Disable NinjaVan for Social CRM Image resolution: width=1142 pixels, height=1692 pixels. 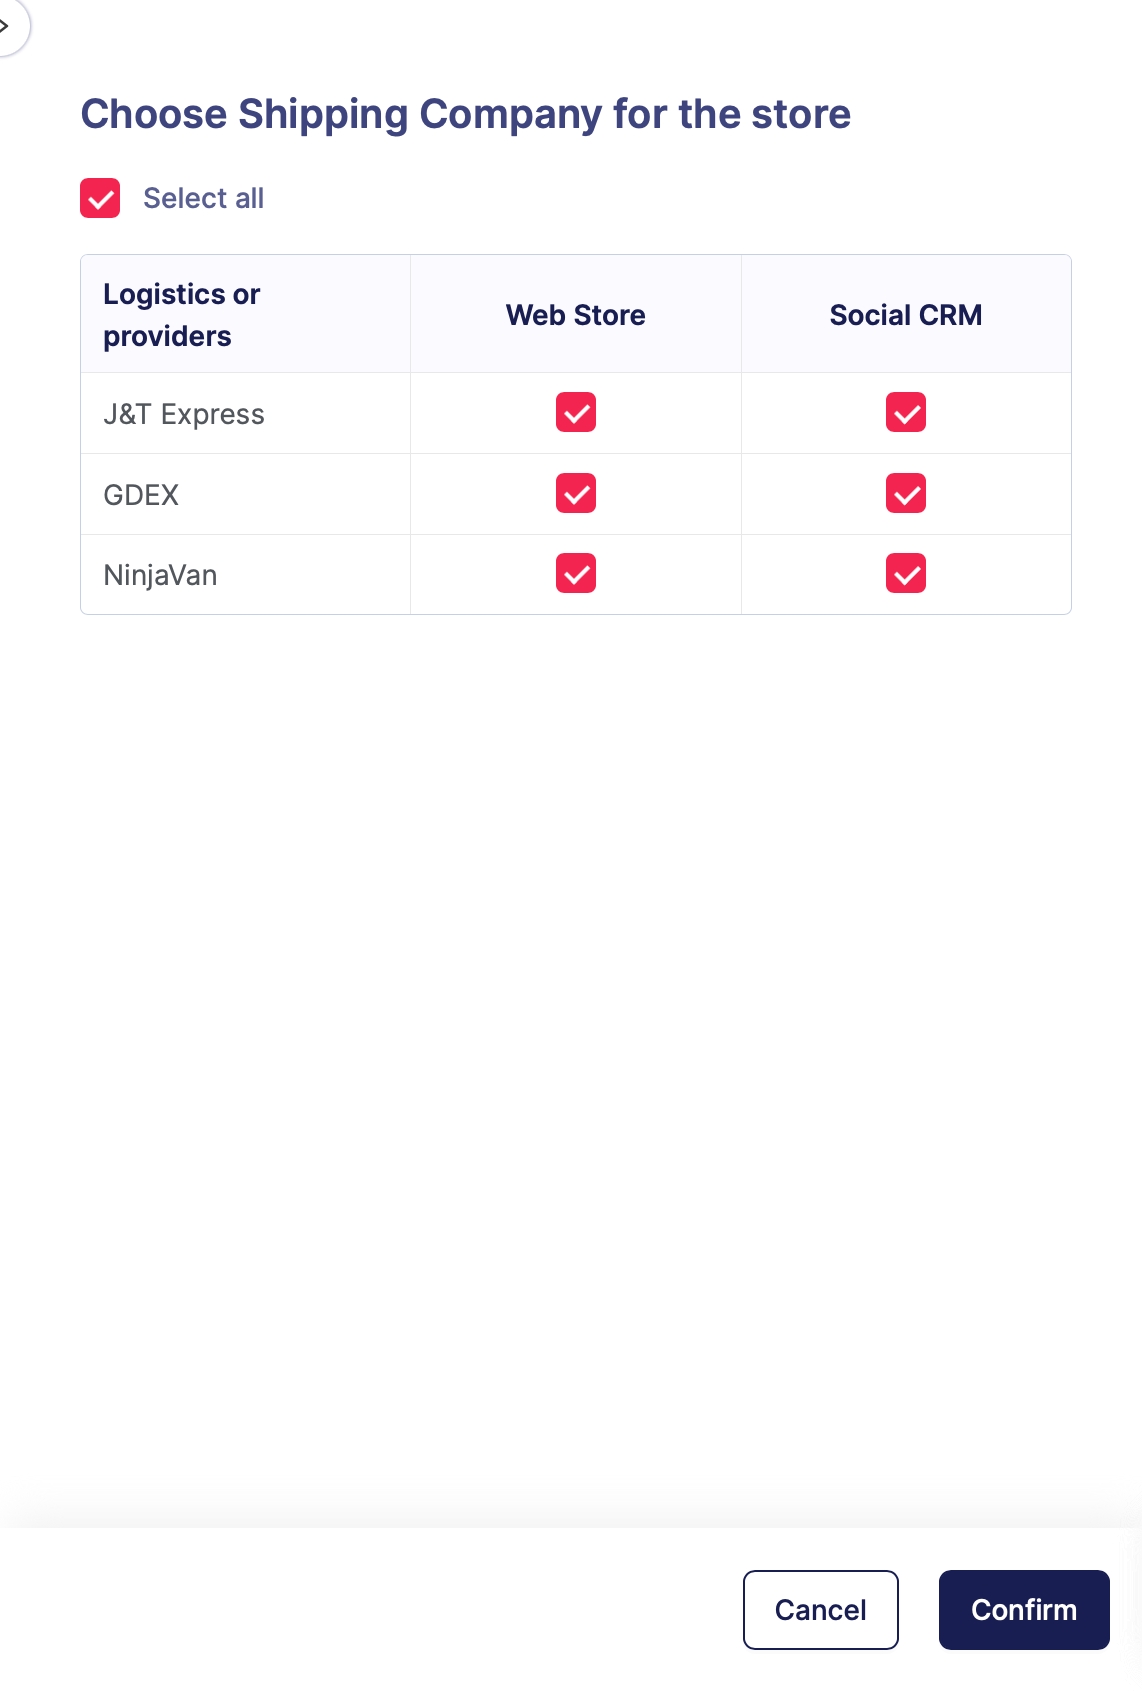[x=906, y=574]
